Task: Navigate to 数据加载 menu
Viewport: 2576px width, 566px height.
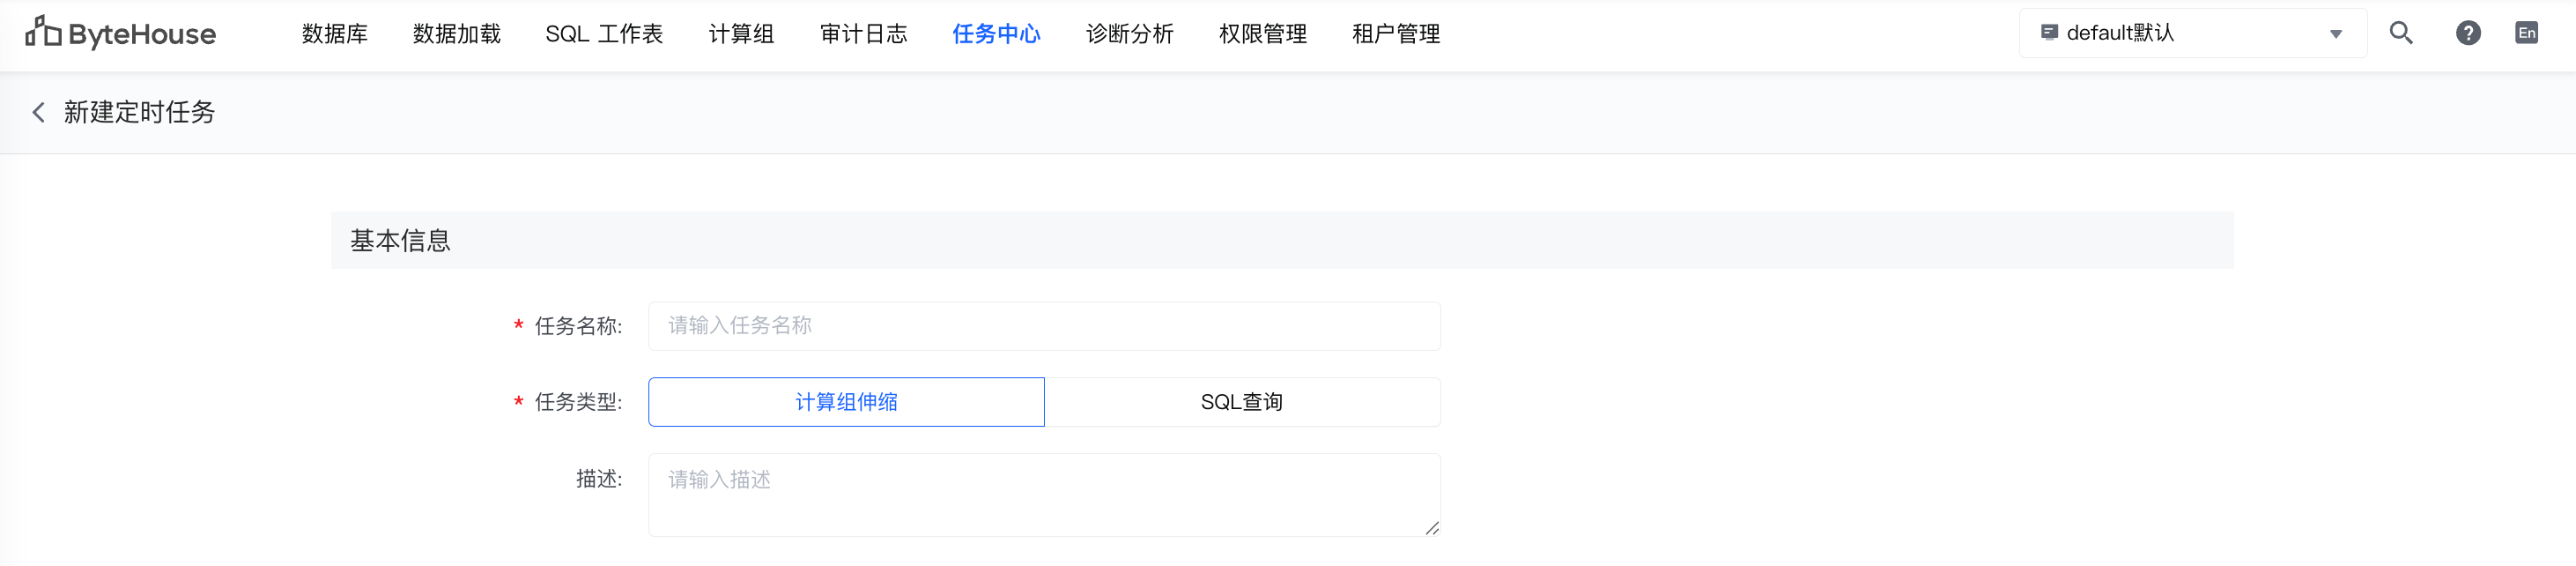Action: click(456, 34)
